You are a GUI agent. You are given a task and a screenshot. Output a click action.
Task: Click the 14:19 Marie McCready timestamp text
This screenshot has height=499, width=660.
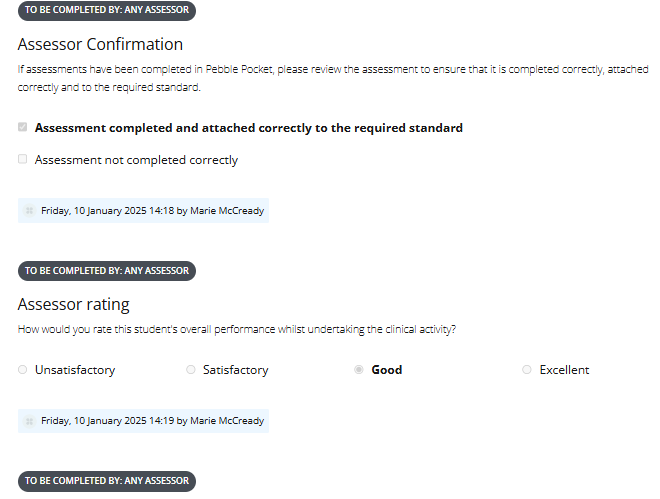(152, 421)
